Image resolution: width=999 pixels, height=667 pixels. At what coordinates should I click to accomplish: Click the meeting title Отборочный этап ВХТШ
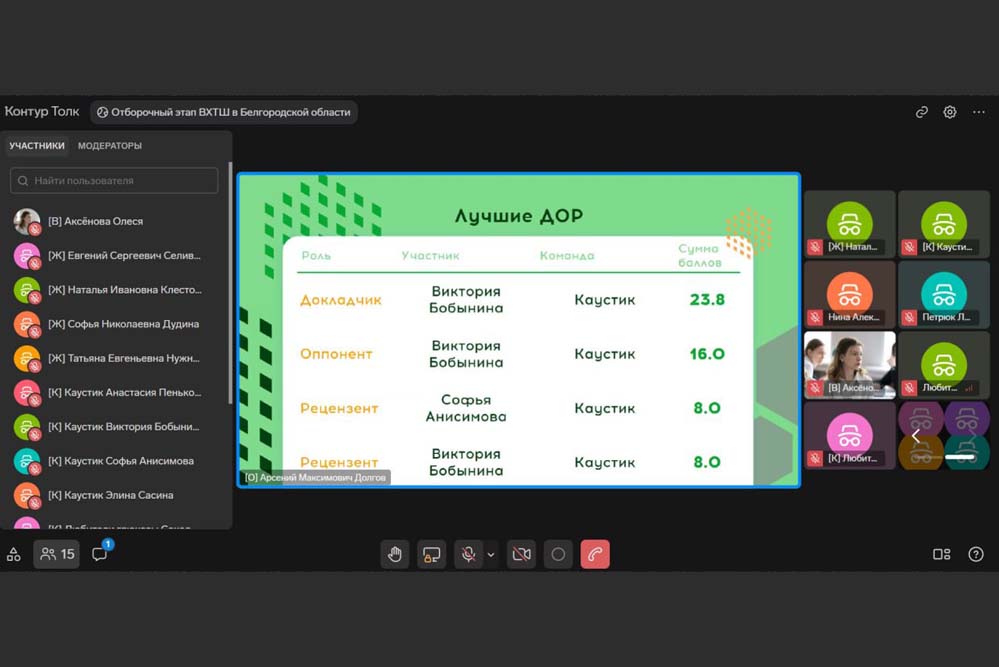click(224, 112)
